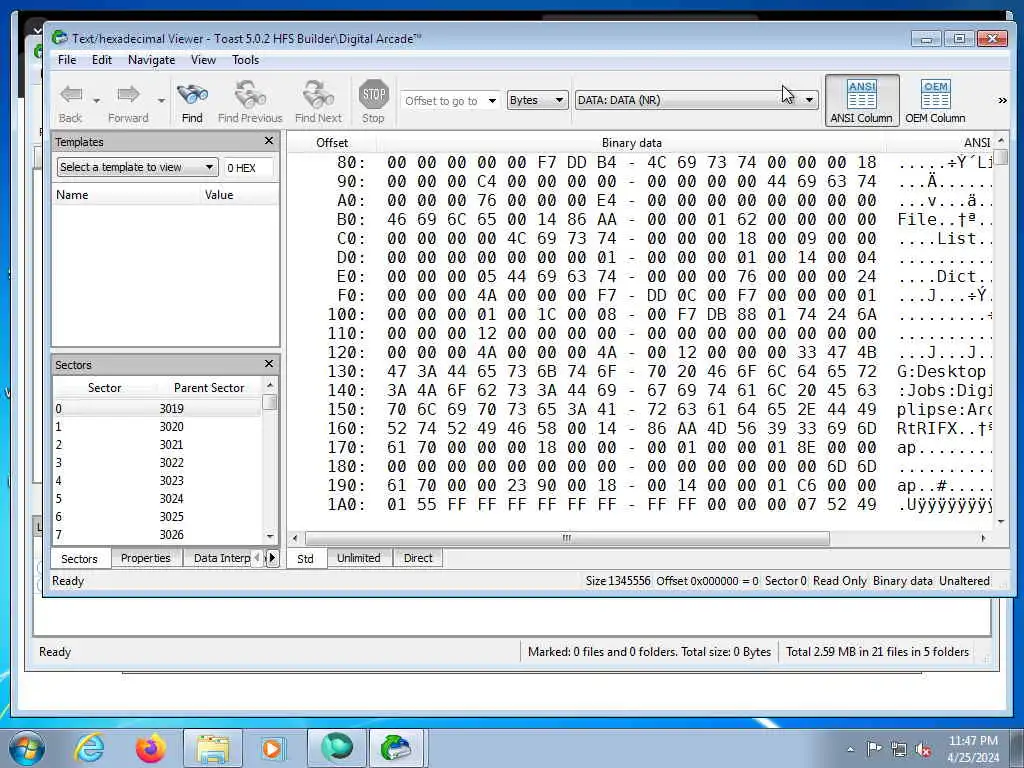The height and width of the screenshot is (768, 1024).
Task: Click offset B0: row label
Action: (351, 219)
